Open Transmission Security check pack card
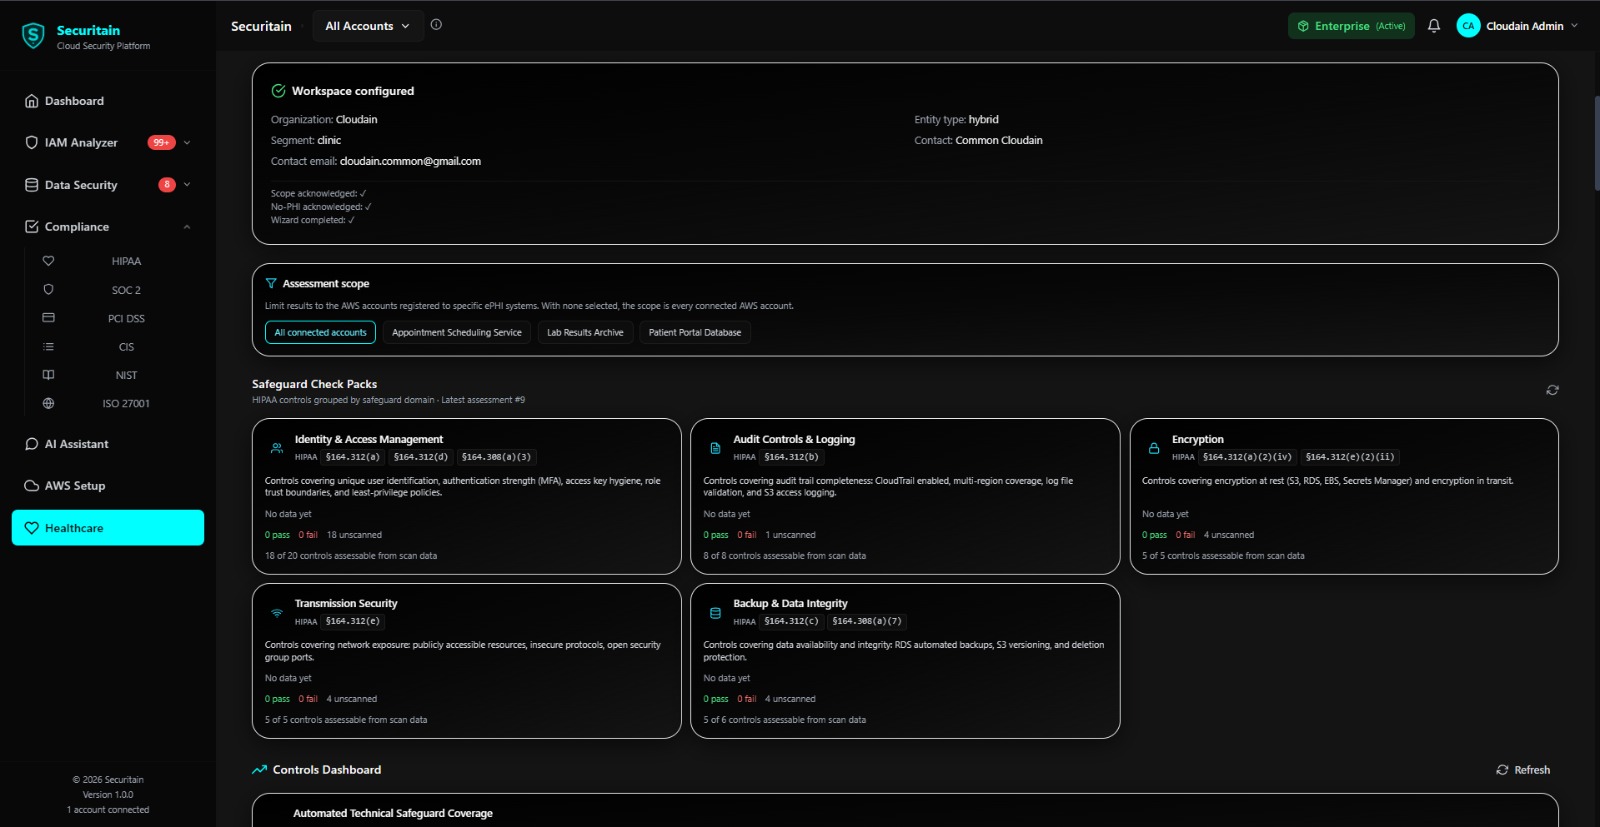 point(467,661)
